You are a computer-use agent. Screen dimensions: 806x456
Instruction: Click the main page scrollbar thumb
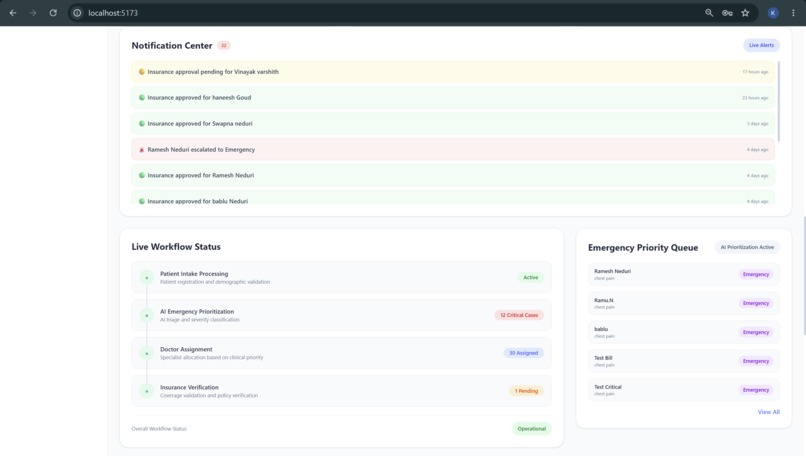(x=803, y=276)
